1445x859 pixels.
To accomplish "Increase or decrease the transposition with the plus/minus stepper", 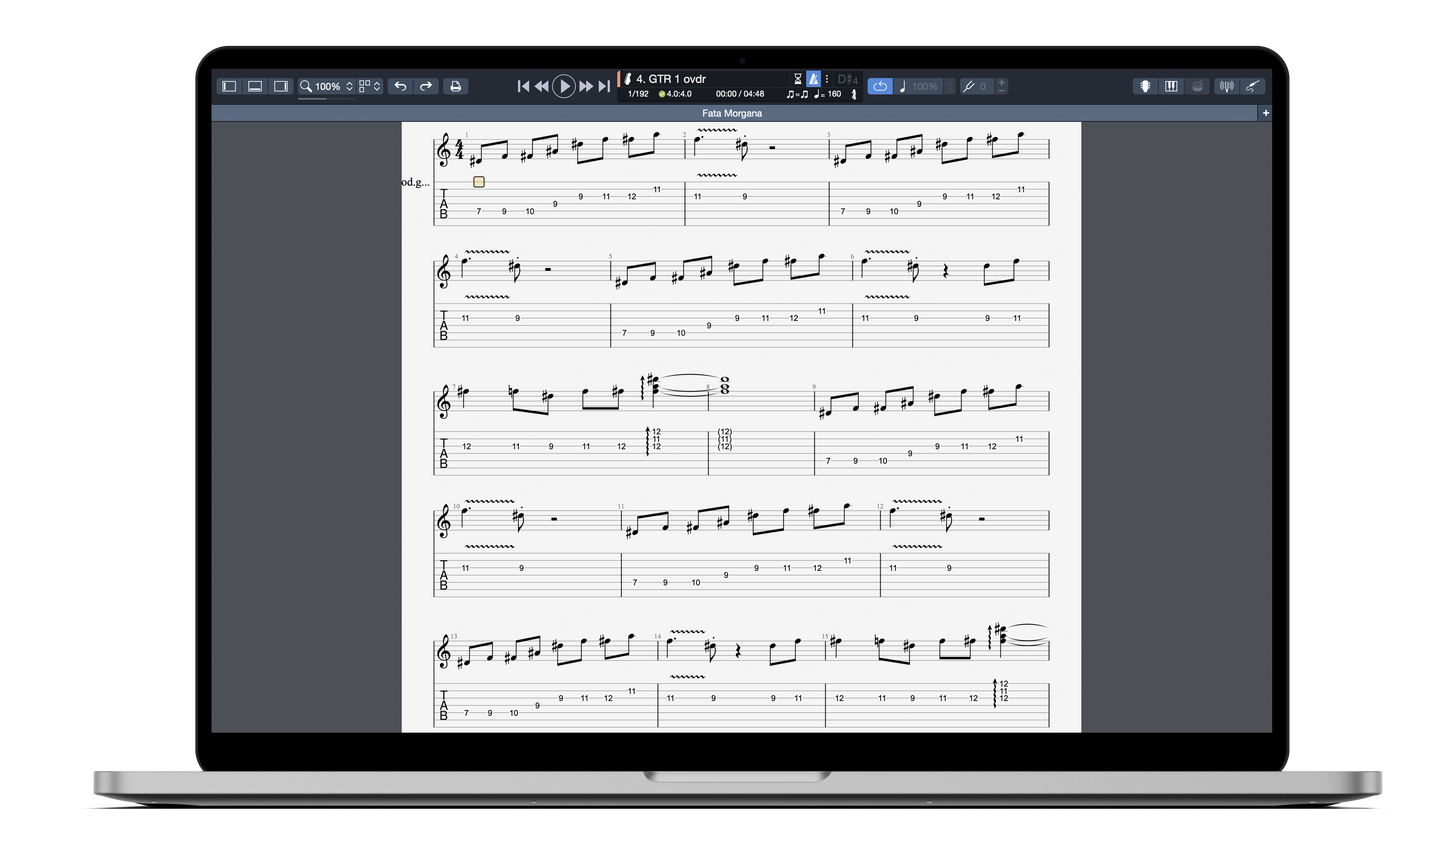I will pyautogui.click(x=1002, y=87).
